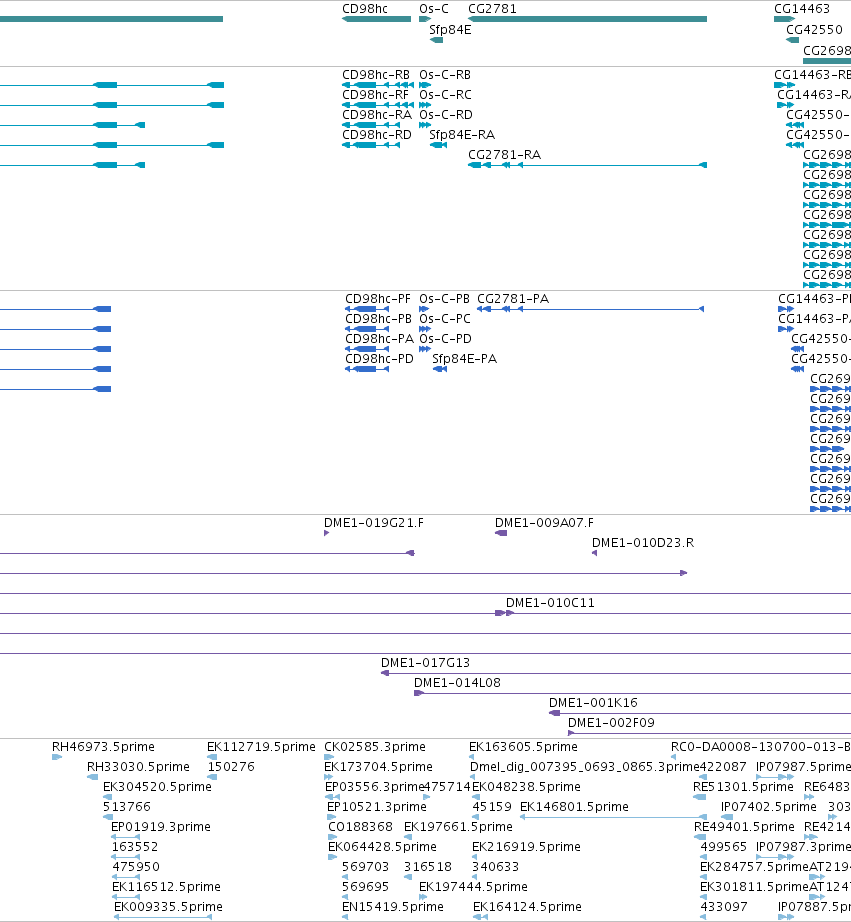This screenshot has height=922, width=851.
Task: Select BAC clone DME1-001K16
Action: pos(593,703)
